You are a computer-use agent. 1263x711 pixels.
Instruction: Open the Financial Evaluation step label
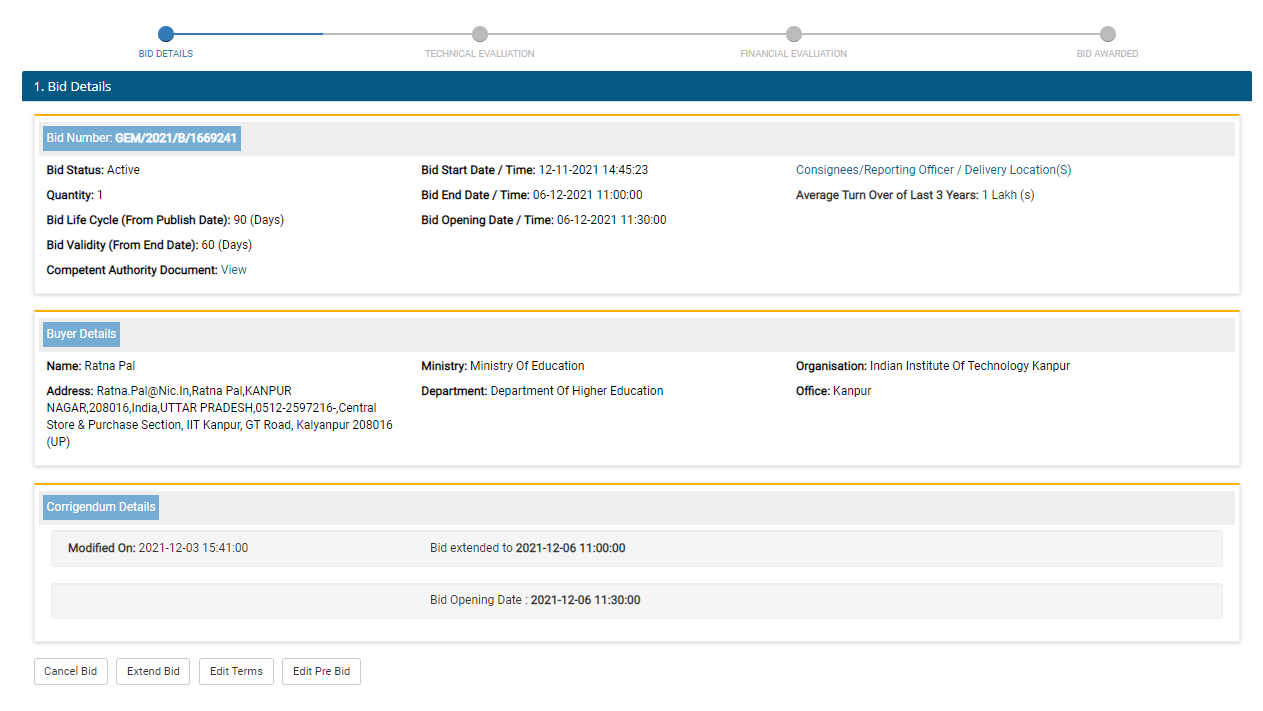pyautogui.click(x=793, y=54)
